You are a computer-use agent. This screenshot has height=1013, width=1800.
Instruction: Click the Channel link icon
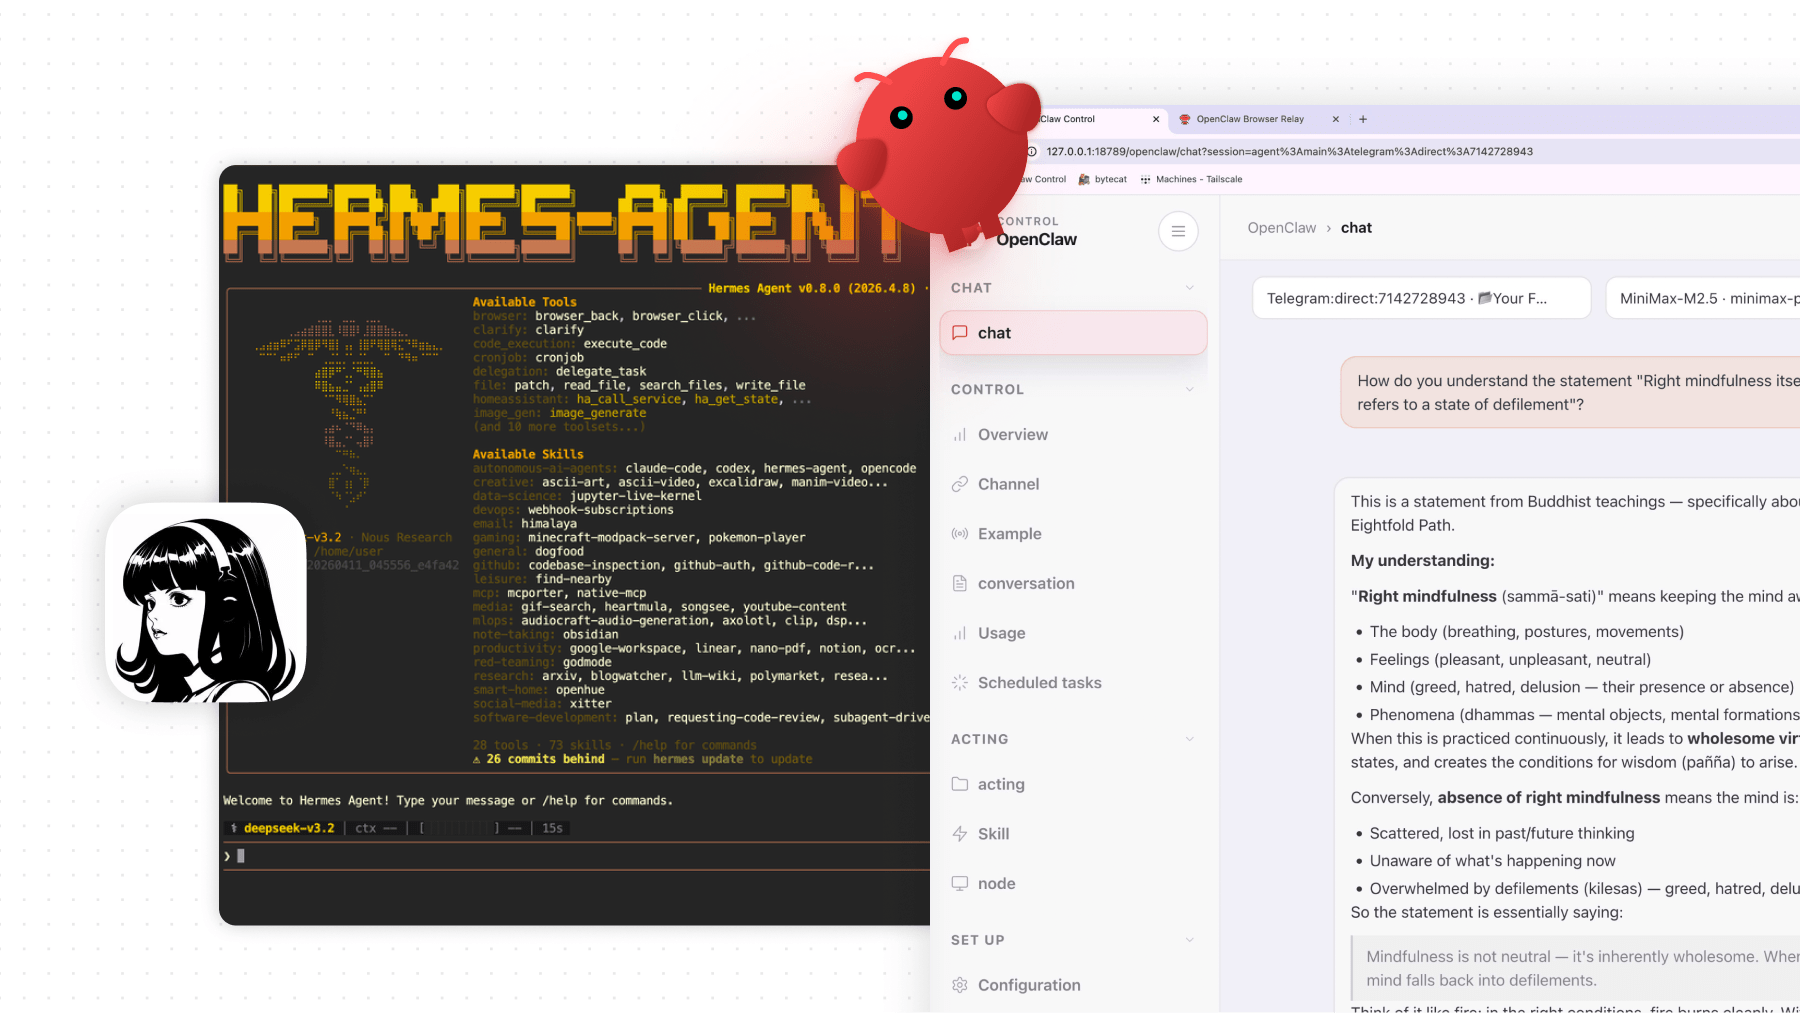click(960, 484)
